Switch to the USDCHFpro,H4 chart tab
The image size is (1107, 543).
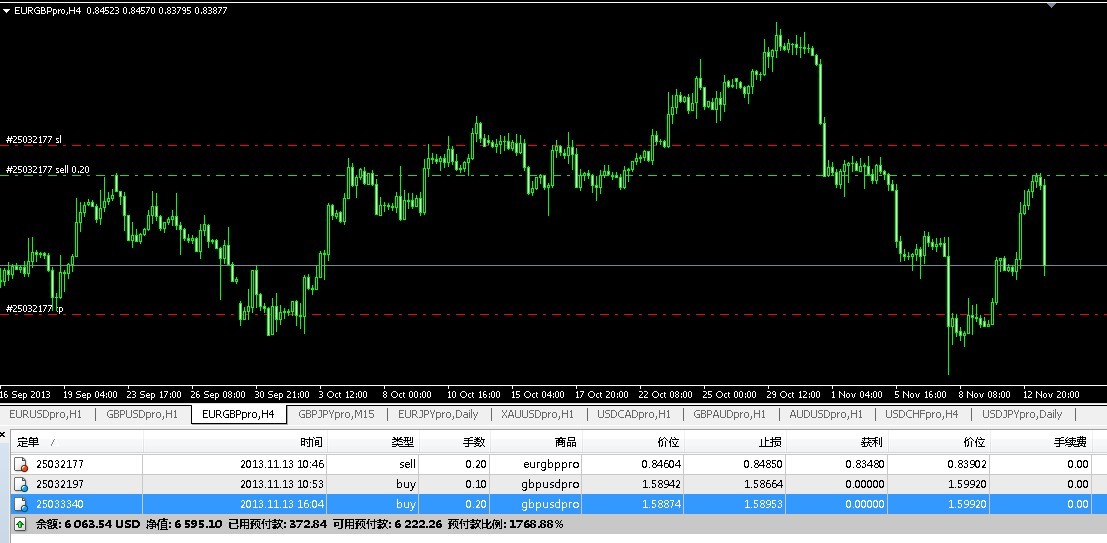point(921,414)
